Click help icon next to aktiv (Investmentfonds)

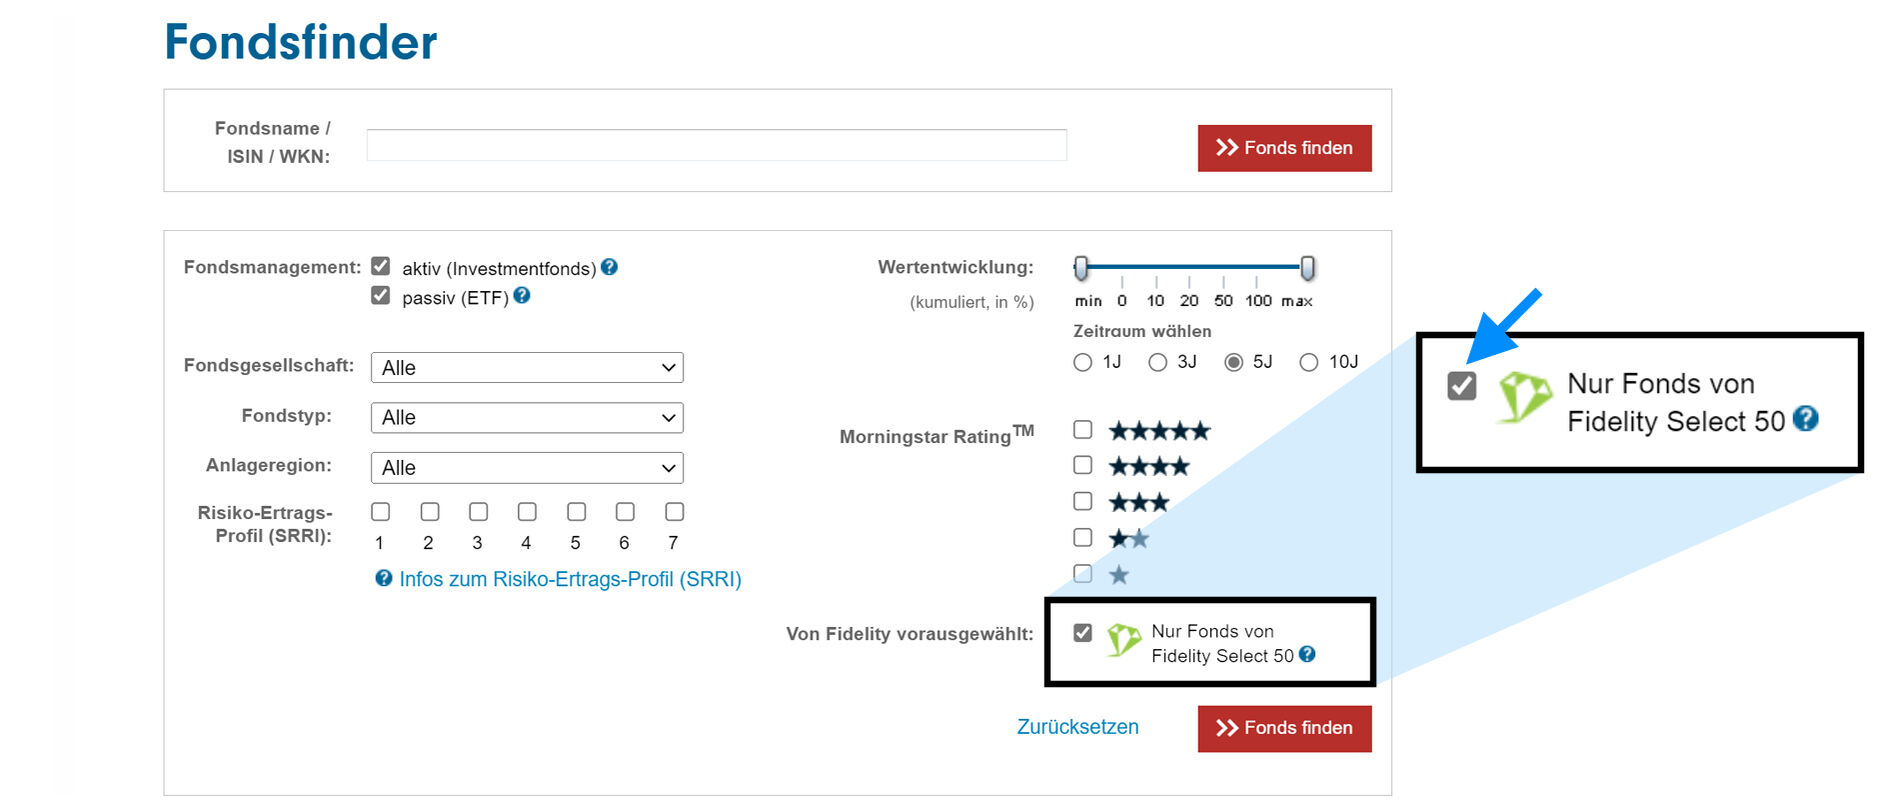[609, 267]
